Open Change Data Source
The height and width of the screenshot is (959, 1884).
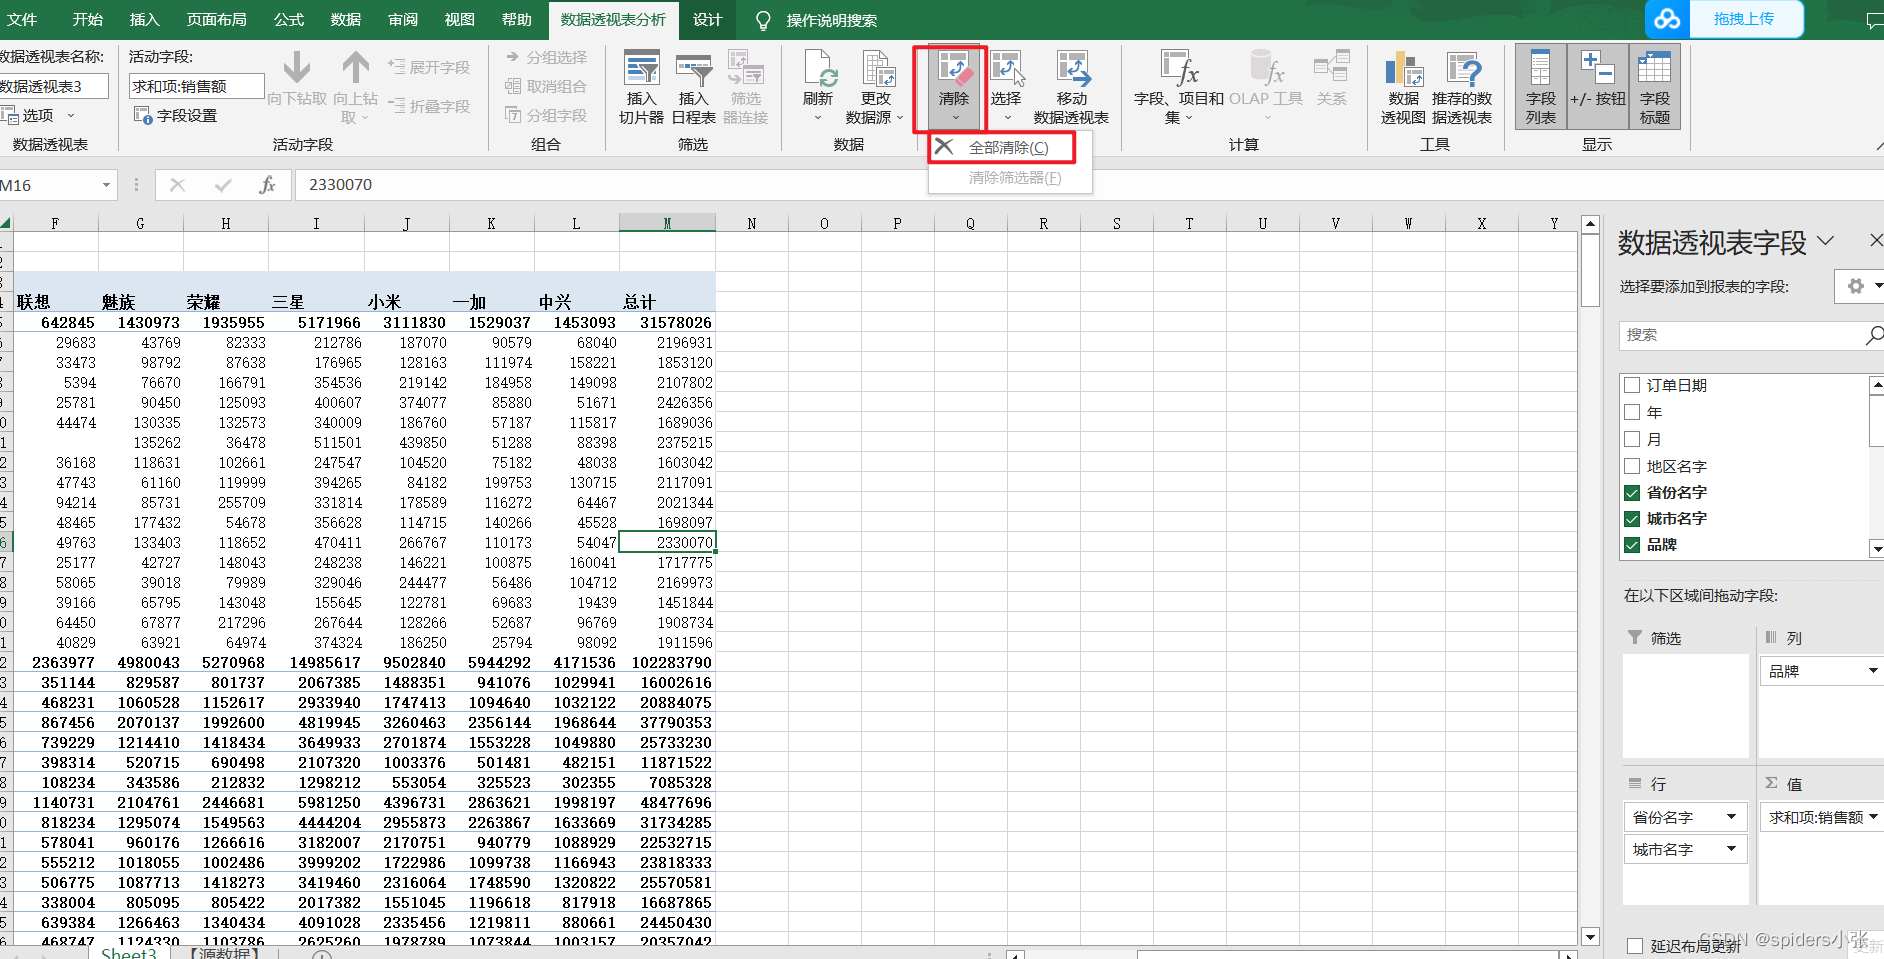tap(875, 88)
